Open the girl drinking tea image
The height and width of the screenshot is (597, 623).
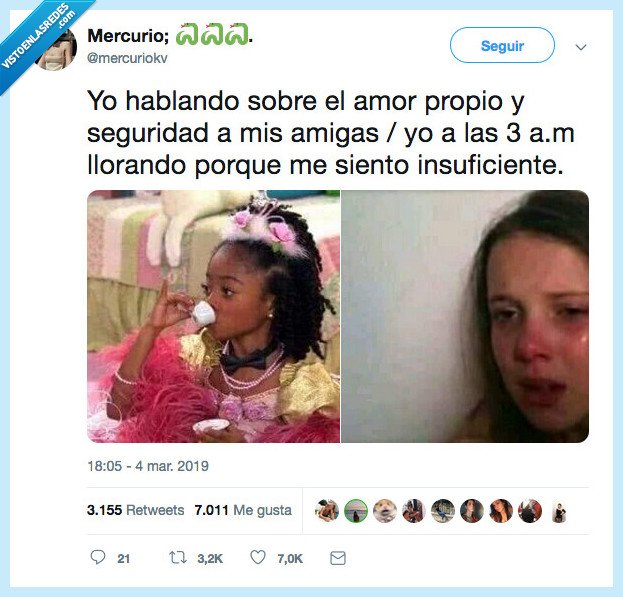point(213,317)
